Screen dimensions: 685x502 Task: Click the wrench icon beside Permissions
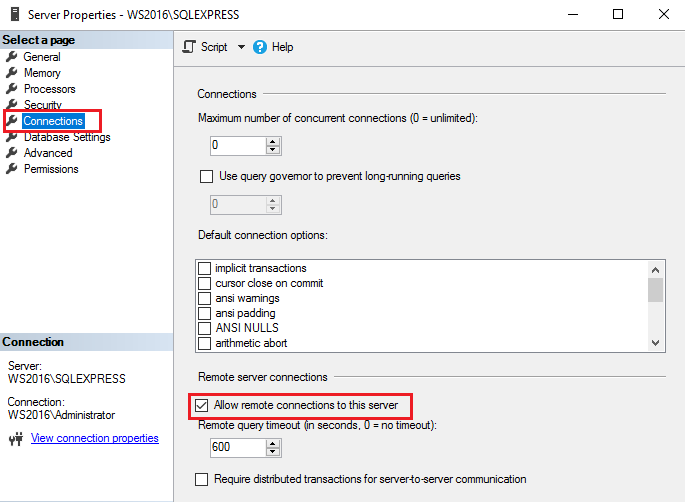pos(12,169)
